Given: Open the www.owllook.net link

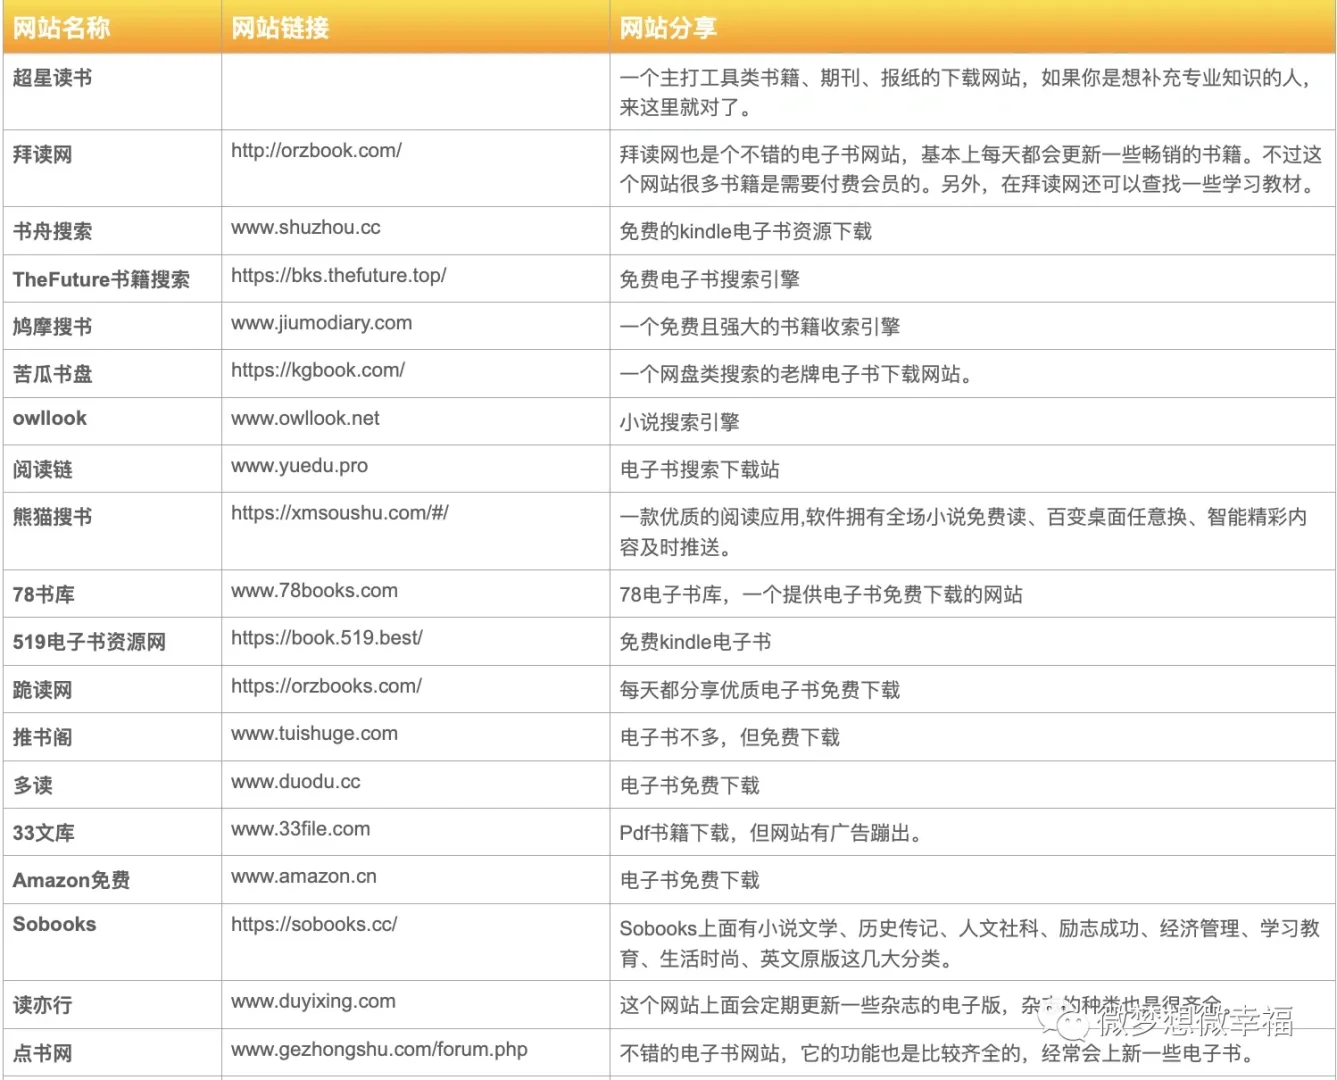Looking at the screenshot, I should pos(305,418).
